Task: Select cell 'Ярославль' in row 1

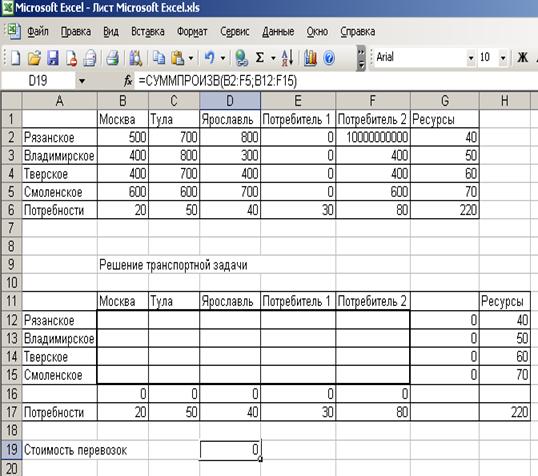Action: (230, 119)
